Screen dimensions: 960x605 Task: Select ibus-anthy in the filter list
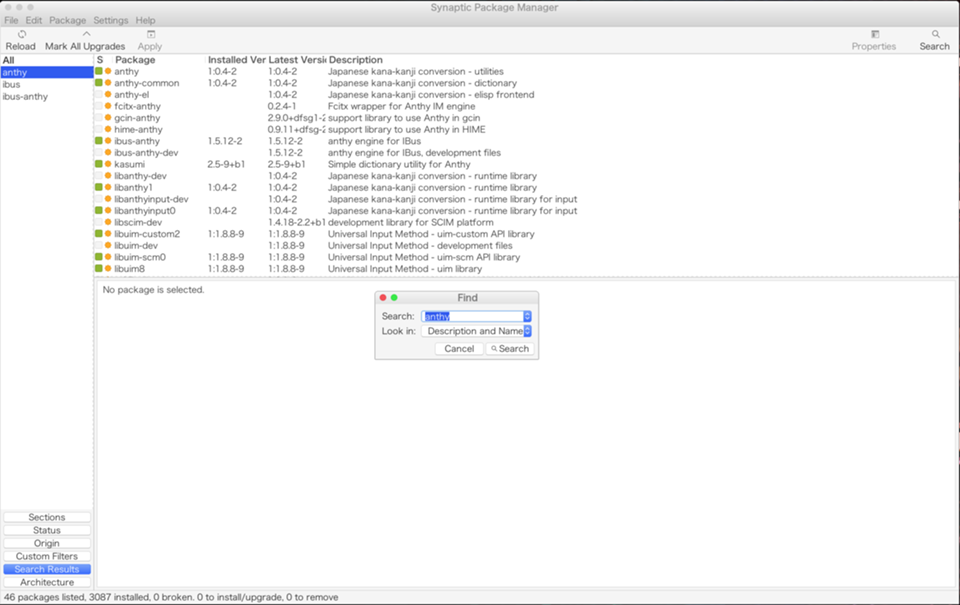[x=25, y=97]
